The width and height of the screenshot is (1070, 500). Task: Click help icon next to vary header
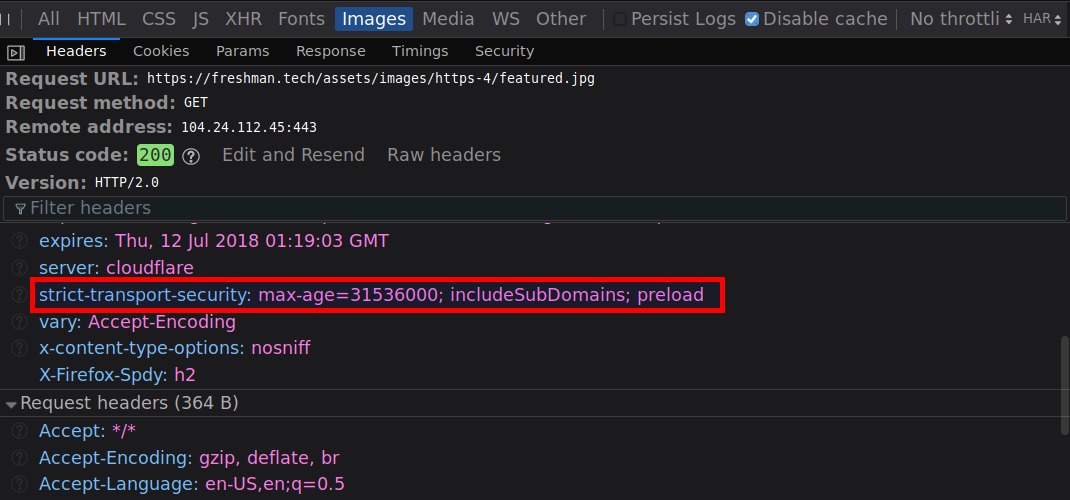(19, 323)
